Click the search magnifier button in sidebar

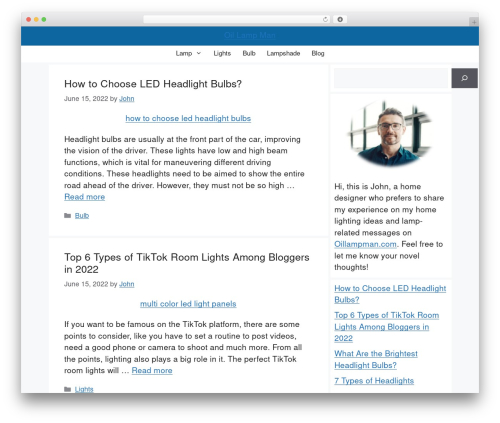click(x=464, y=78)
